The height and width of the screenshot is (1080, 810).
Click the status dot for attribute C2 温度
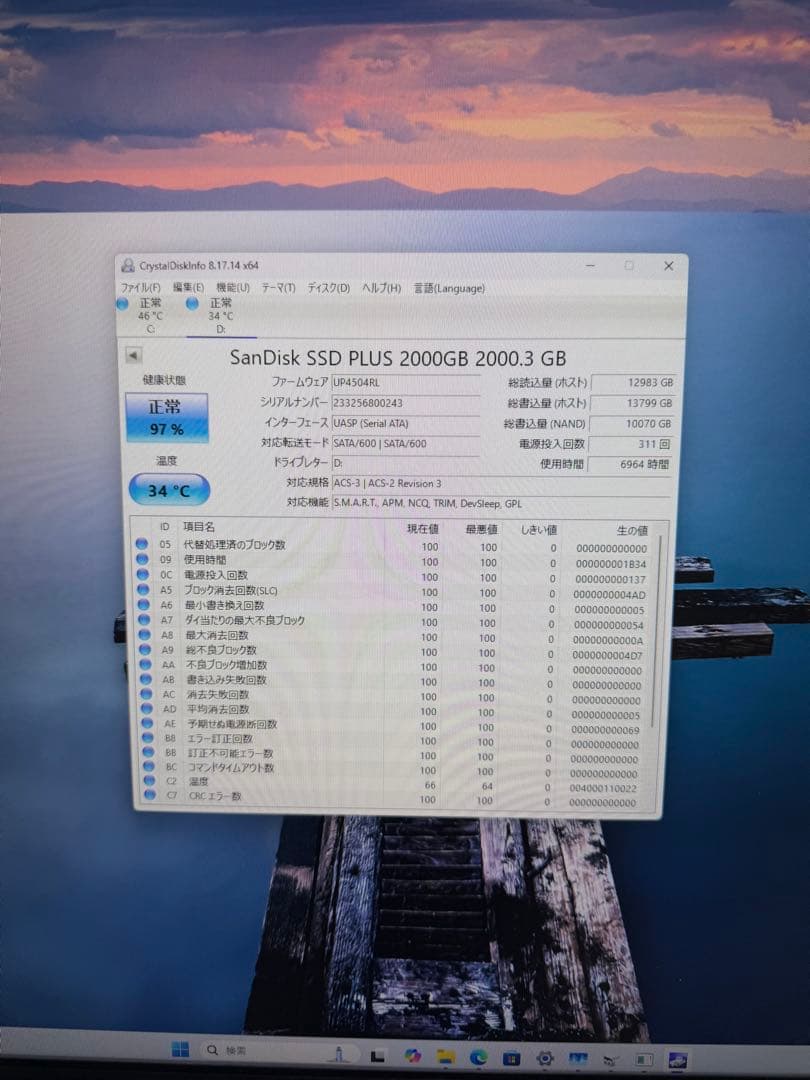point(149,780)
